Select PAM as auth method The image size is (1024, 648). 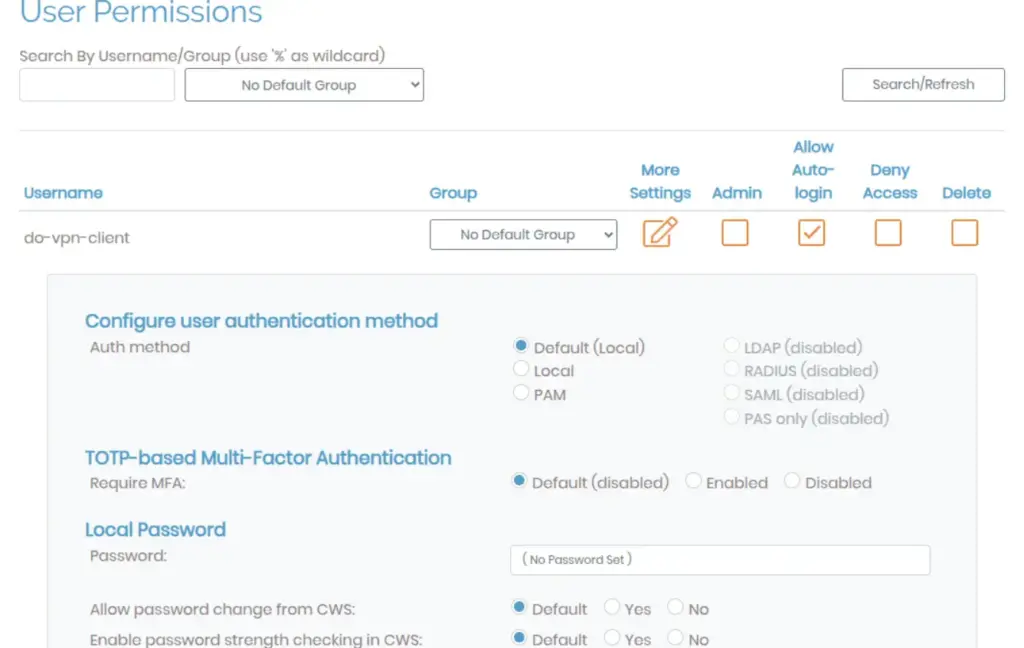click(521, 393)
